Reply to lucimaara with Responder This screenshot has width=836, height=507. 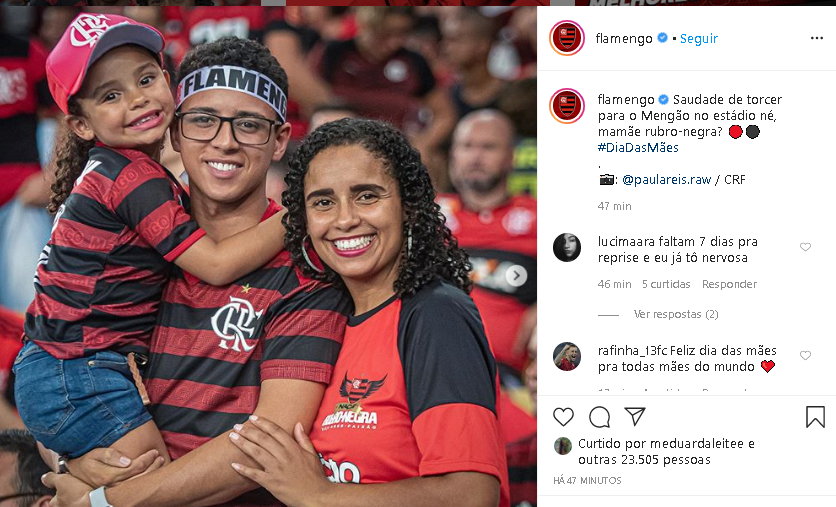pos(729,284)
